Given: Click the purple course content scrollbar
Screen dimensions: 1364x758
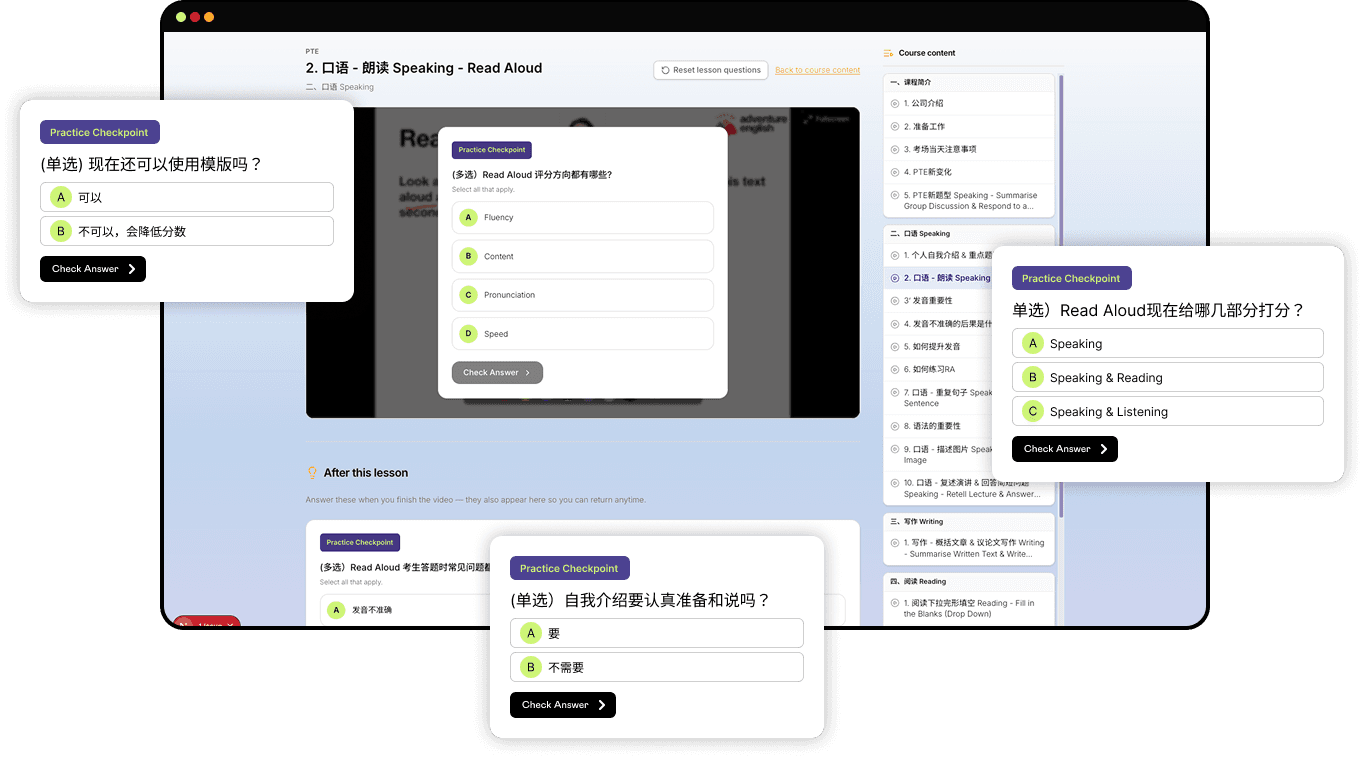Looking at the screenshot, I should pos(1061,295).
